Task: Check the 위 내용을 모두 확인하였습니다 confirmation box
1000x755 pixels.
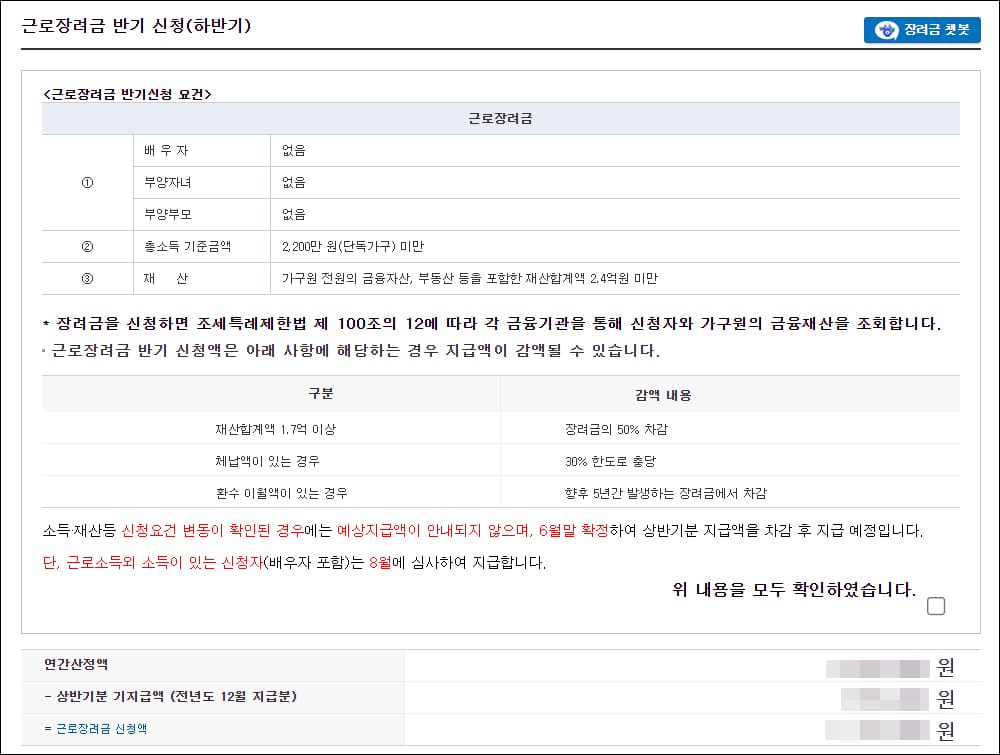Action: click(936, 607)
